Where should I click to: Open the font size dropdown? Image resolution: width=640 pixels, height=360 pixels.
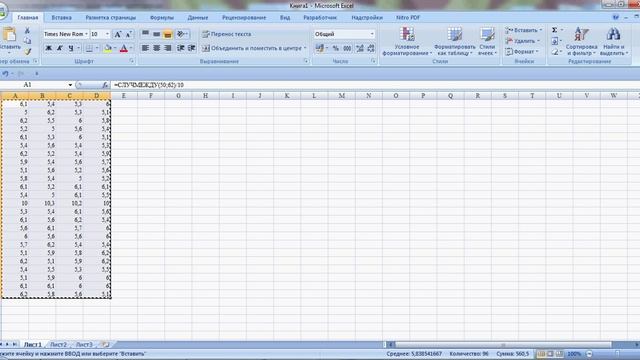point(107,34)
